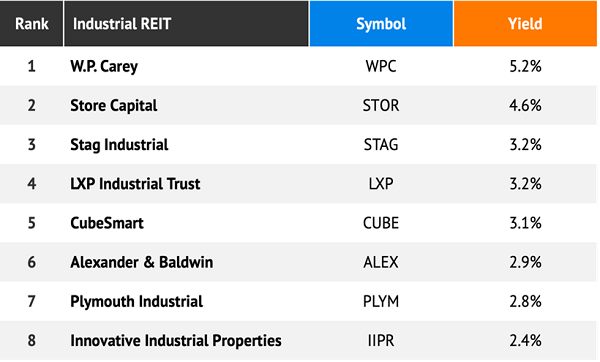Click the WPC ticker symbol
This screenshot has width=600, height=362.
(x=381, y=67)
